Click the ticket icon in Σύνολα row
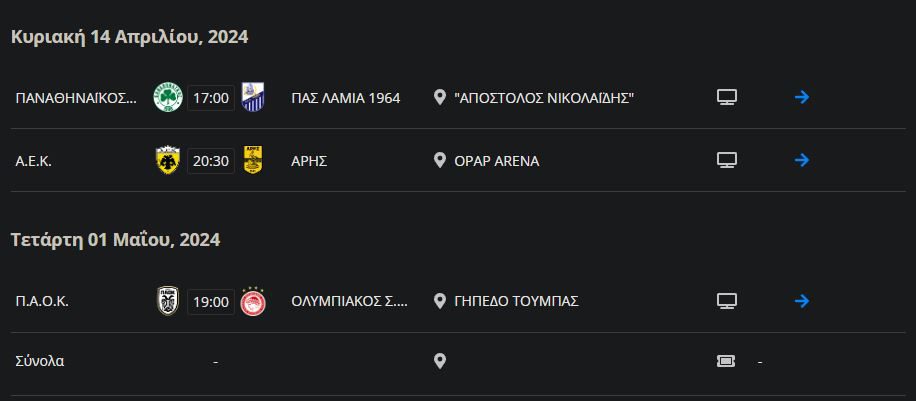Screen dimensions: 916x401 click(x=727, y=361)
